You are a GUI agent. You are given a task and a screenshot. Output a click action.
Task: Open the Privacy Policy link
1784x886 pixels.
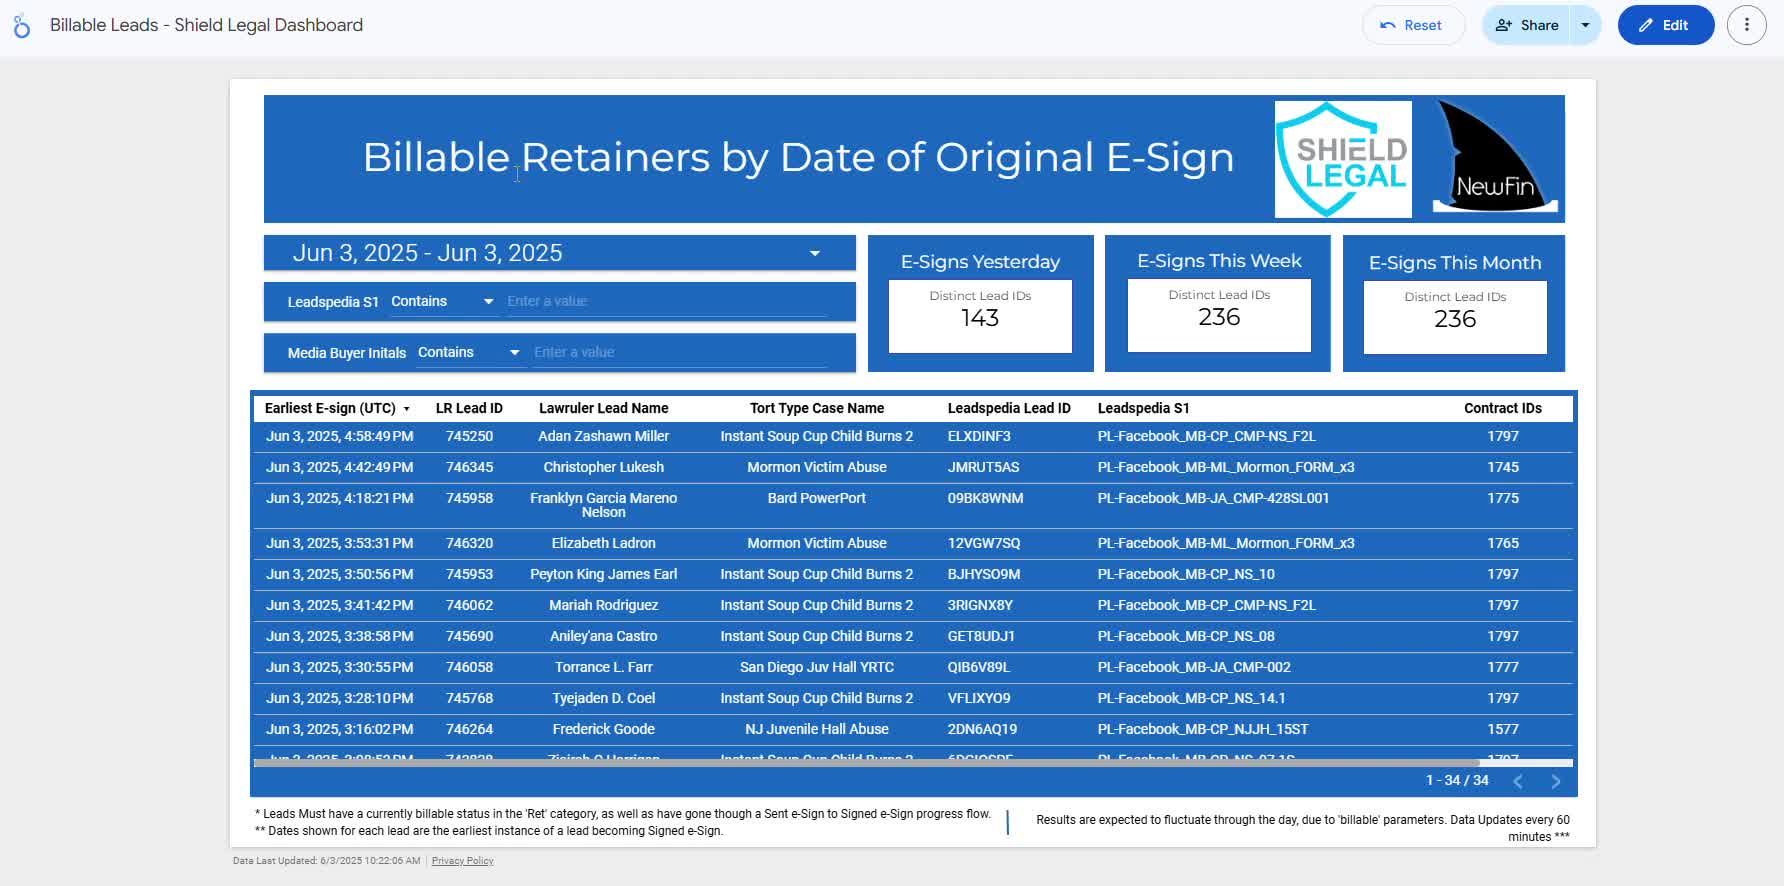point(462,861)
